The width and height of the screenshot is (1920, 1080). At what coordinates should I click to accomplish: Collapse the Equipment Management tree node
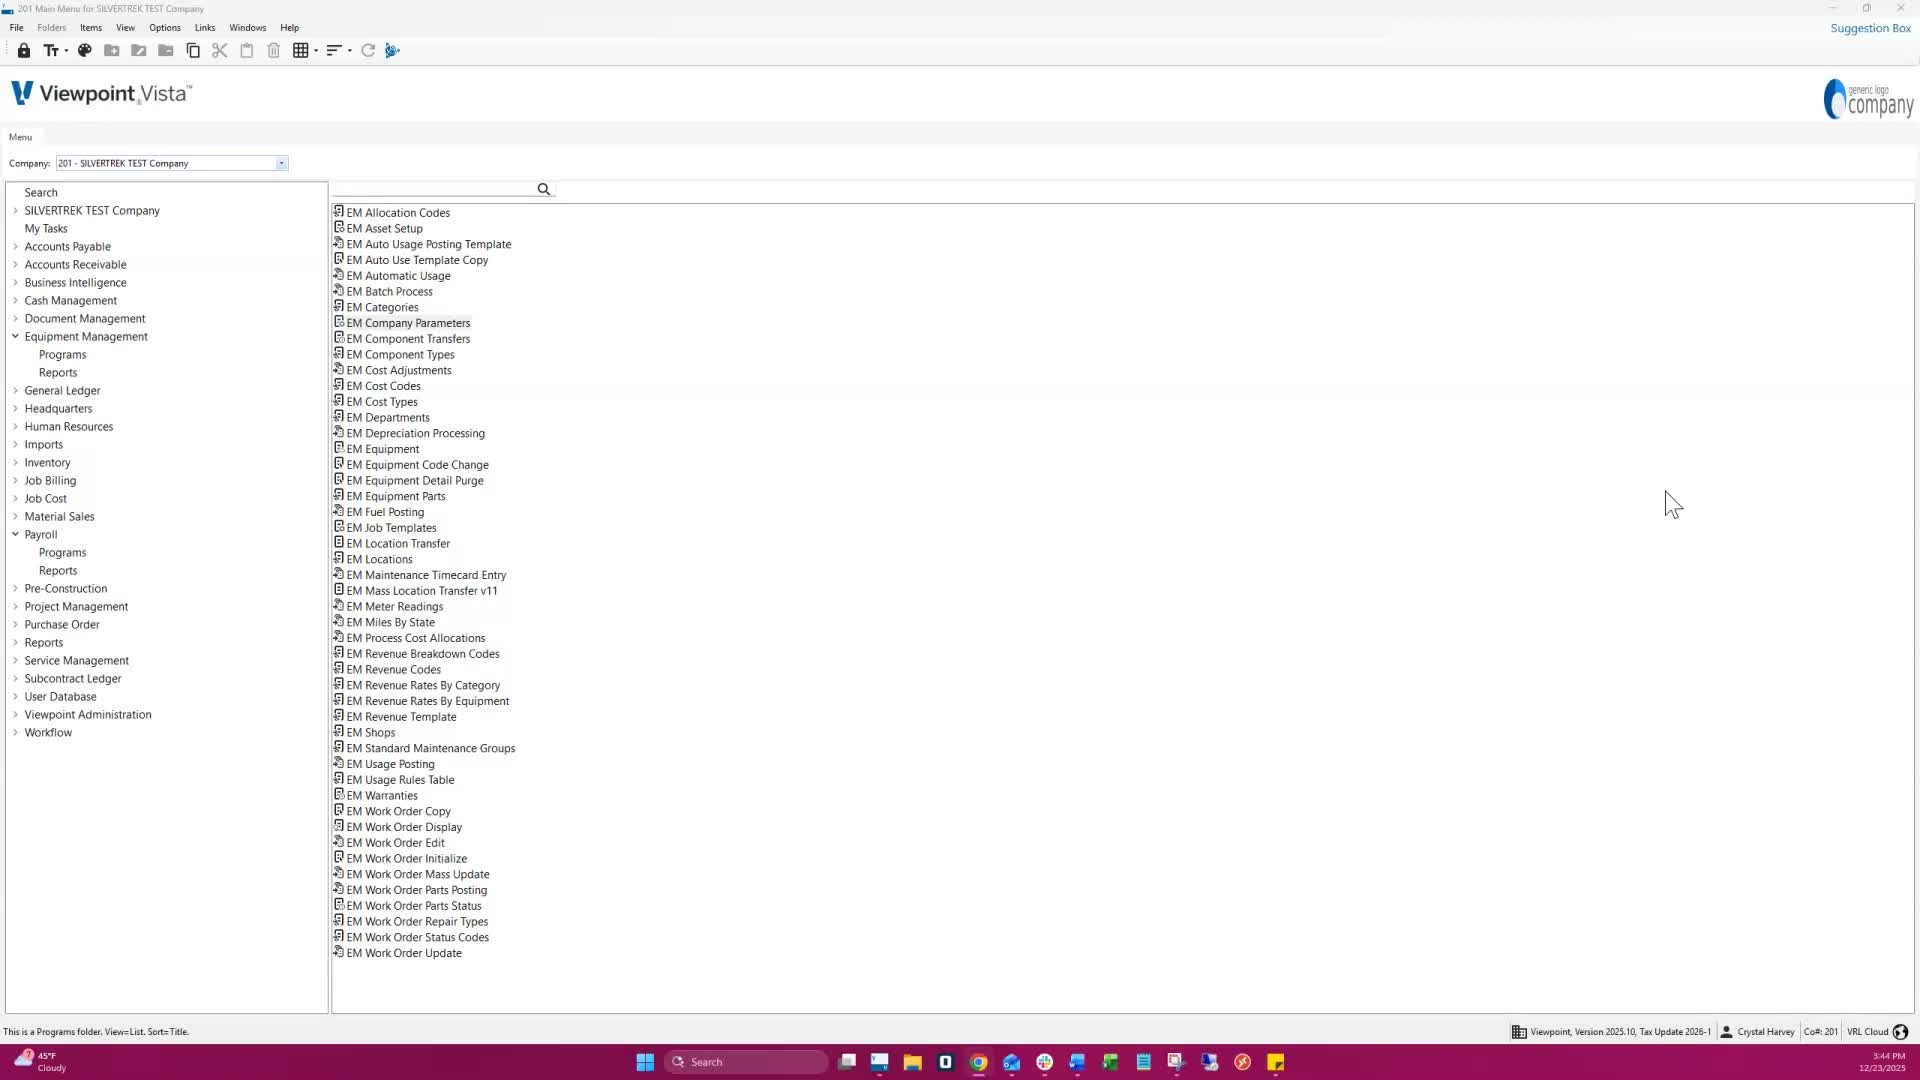(x=16, y=337)
